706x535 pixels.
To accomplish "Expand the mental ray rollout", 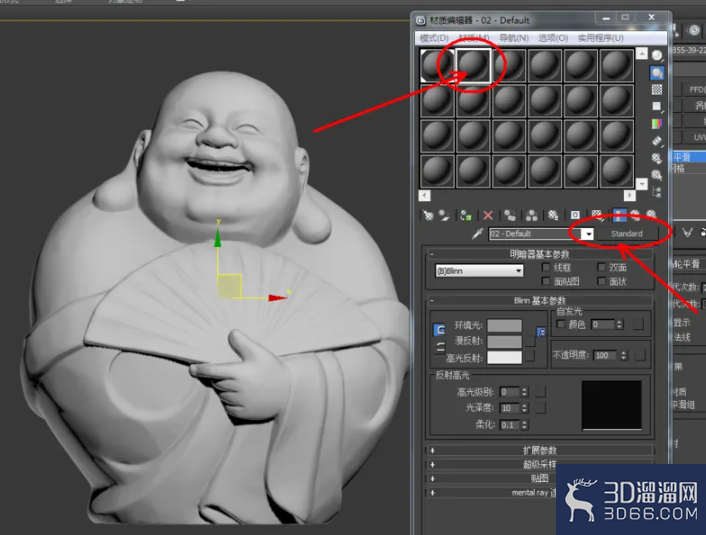I will coord(492,492).
